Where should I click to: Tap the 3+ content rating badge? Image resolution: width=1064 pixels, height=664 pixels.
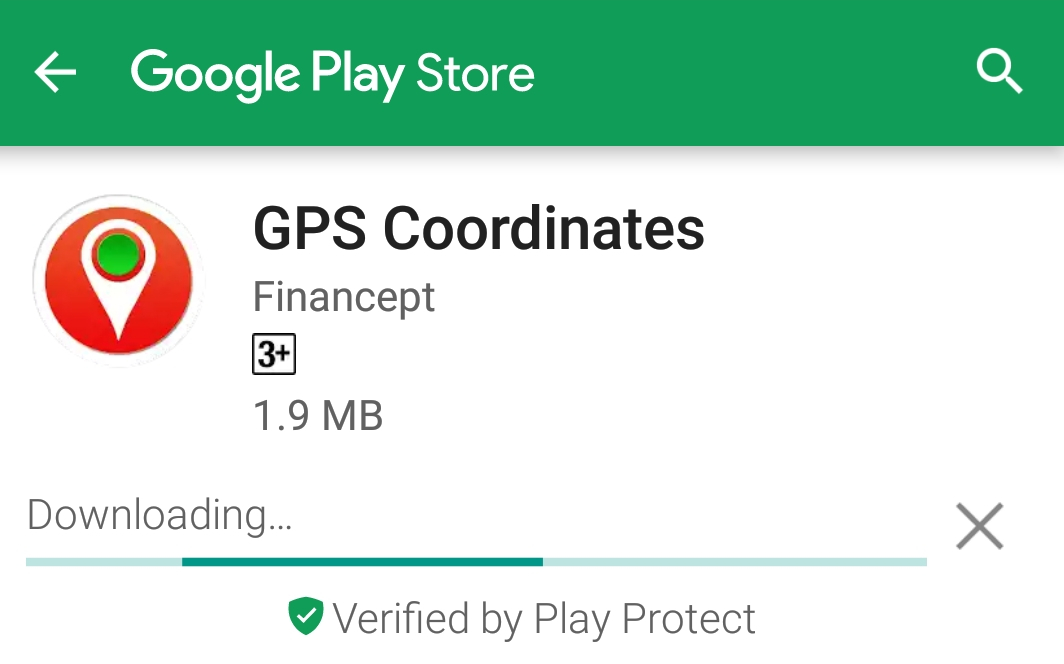click(274, 354)
